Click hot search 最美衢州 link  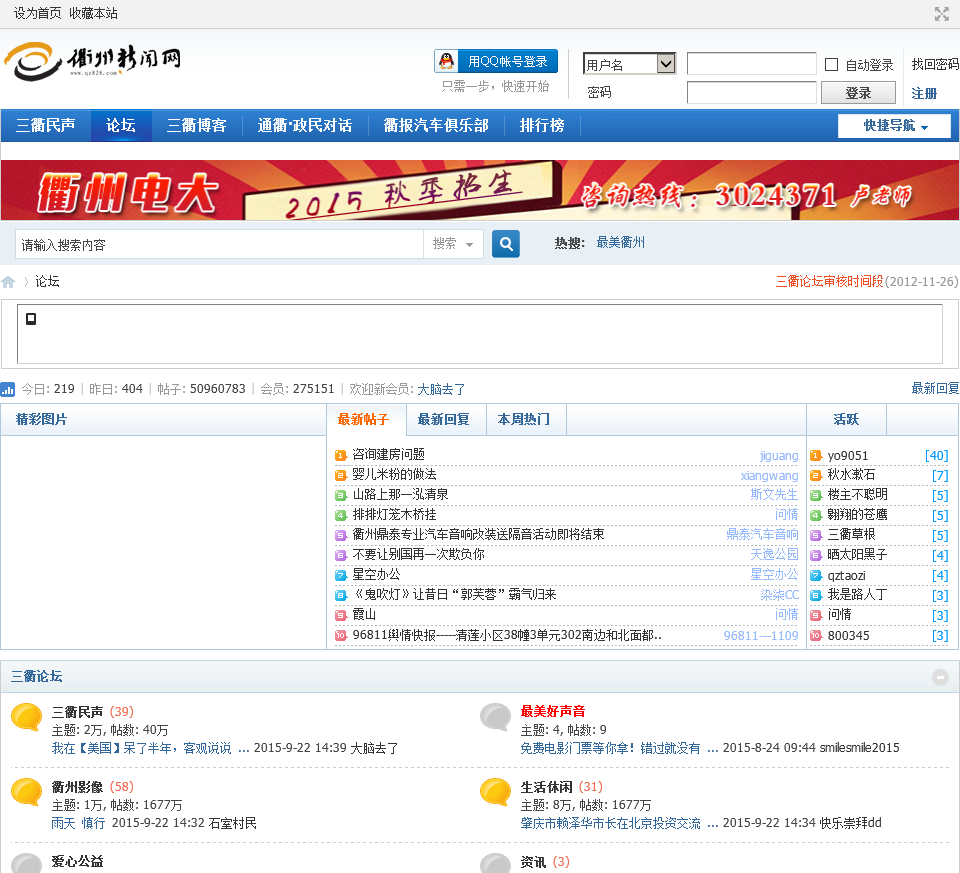(620, 242)
